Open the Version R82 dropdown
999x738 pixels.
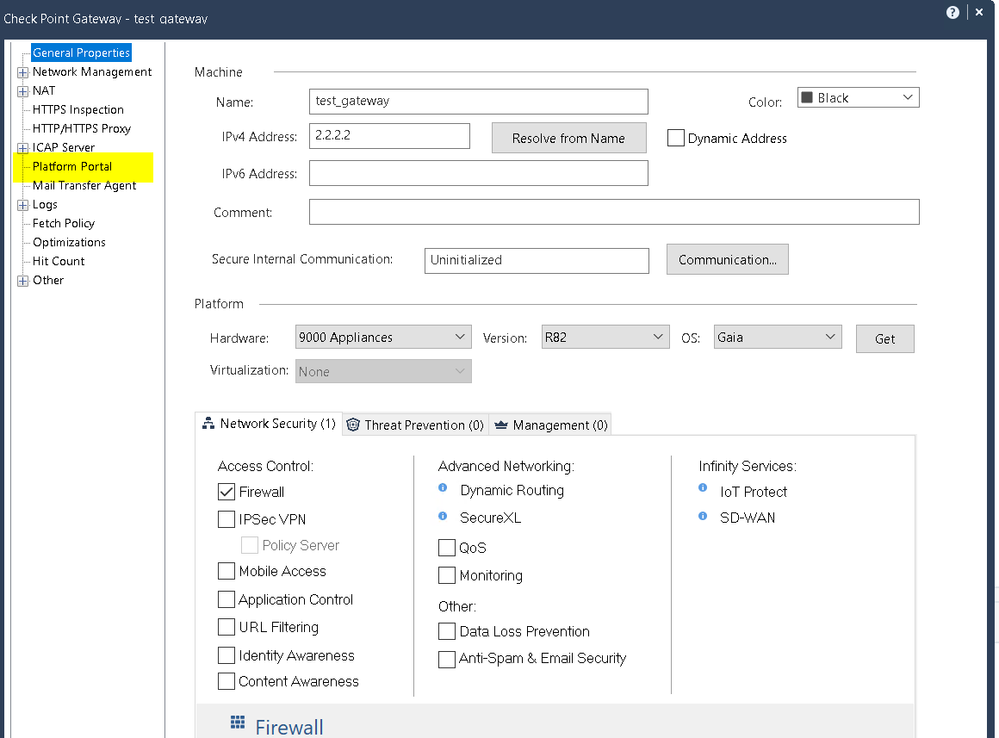click(605, 337)
